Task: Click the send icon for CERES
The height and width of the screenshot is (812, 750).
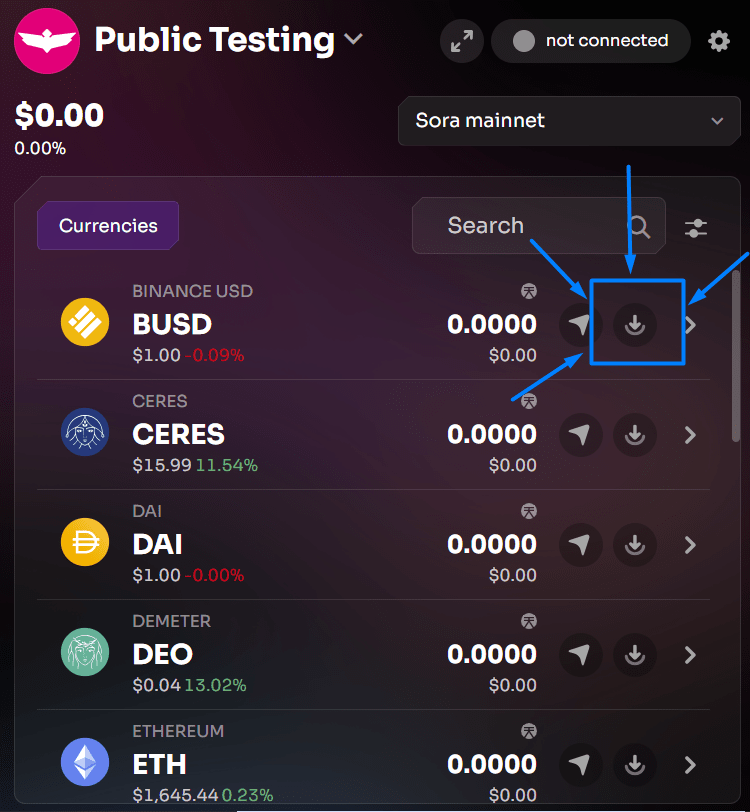Action: pyautogui.click(x=580, y=435)
